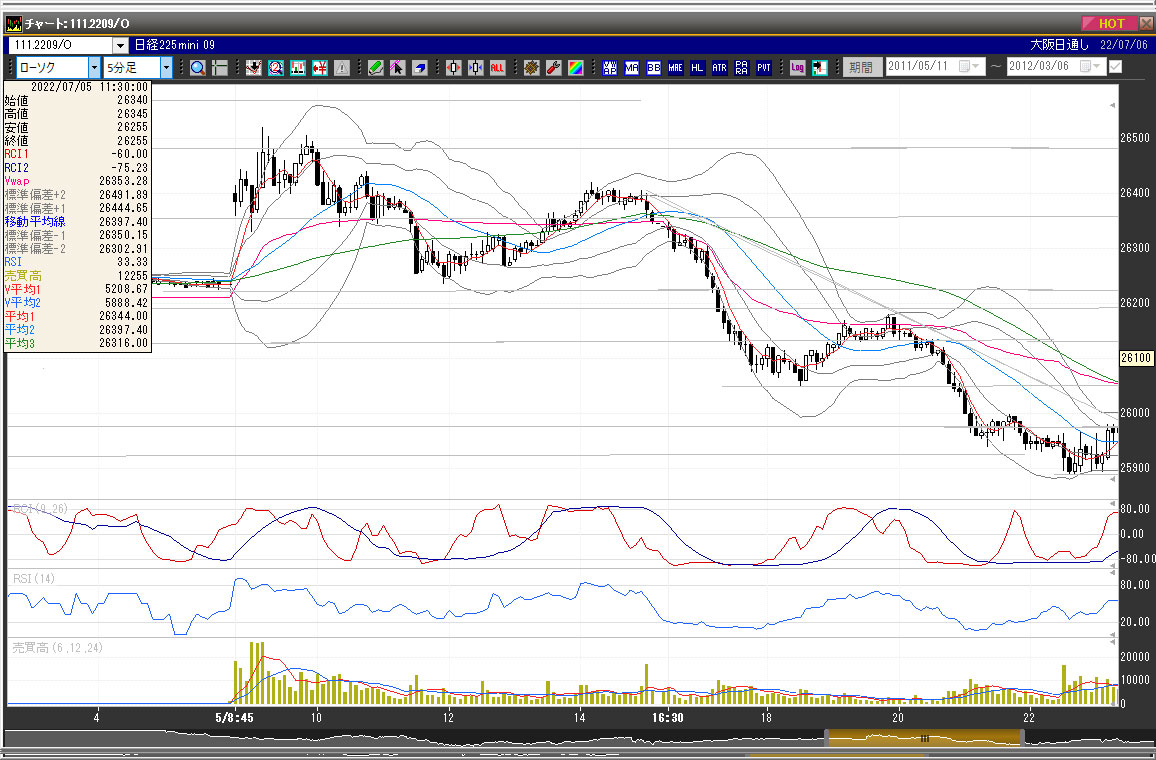This screenshot has width=1156, height=760.
Task: Click the range slider thumb at bottom
Action: click(x=925, y=738)
